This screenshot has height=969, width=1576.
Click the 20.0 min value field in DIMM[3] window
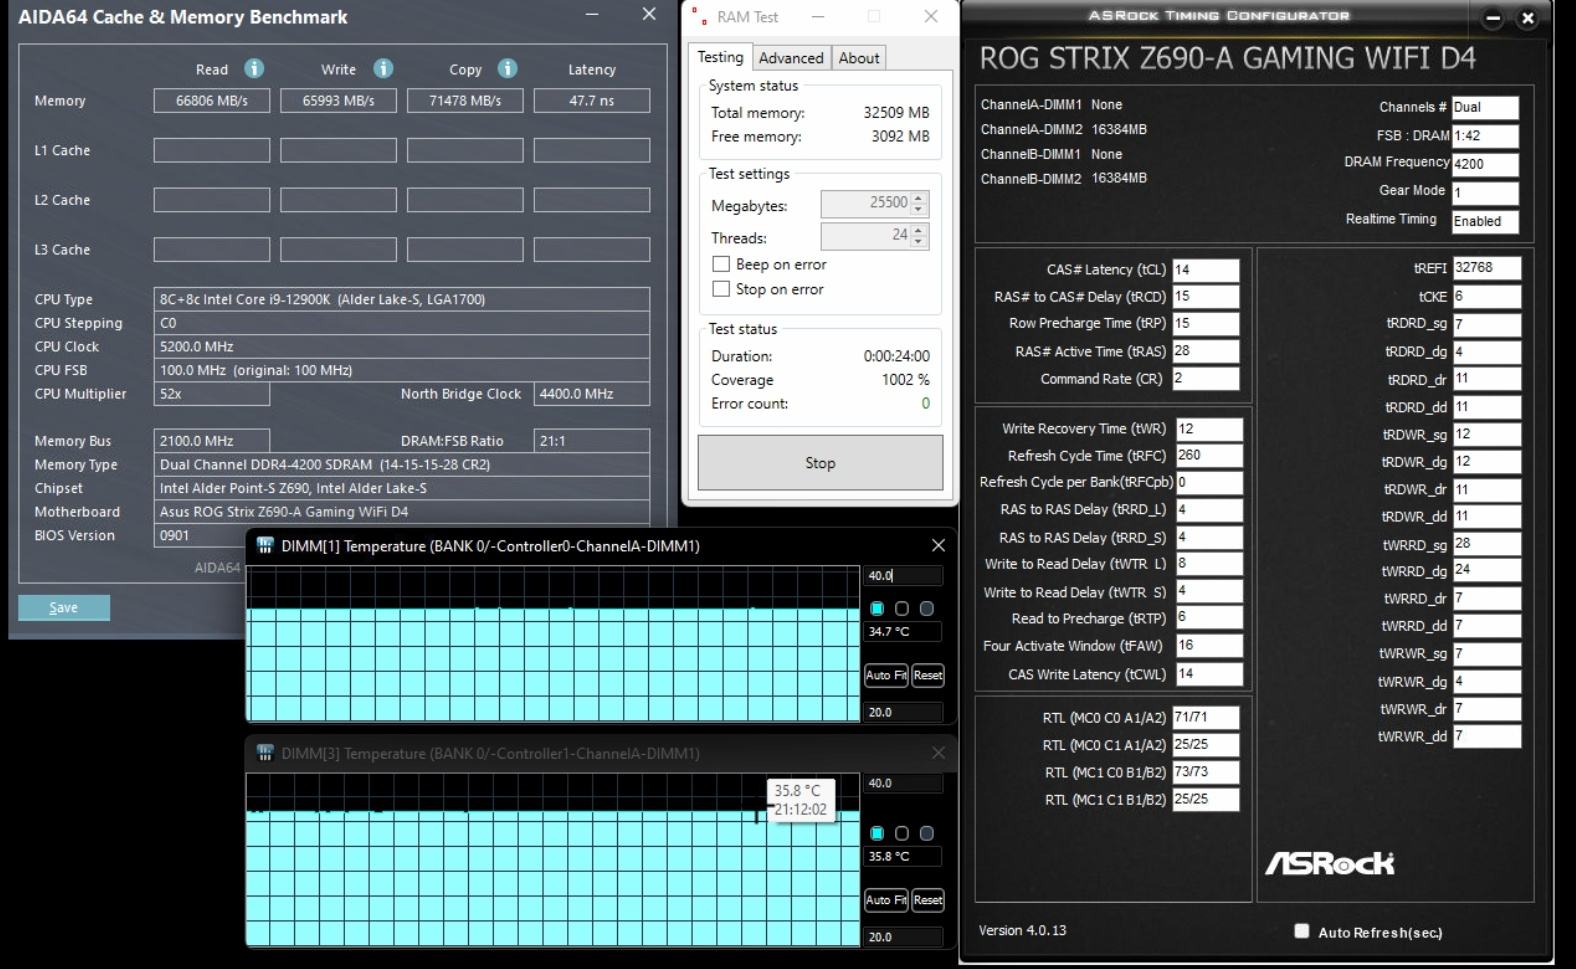[x=903, y=937]
